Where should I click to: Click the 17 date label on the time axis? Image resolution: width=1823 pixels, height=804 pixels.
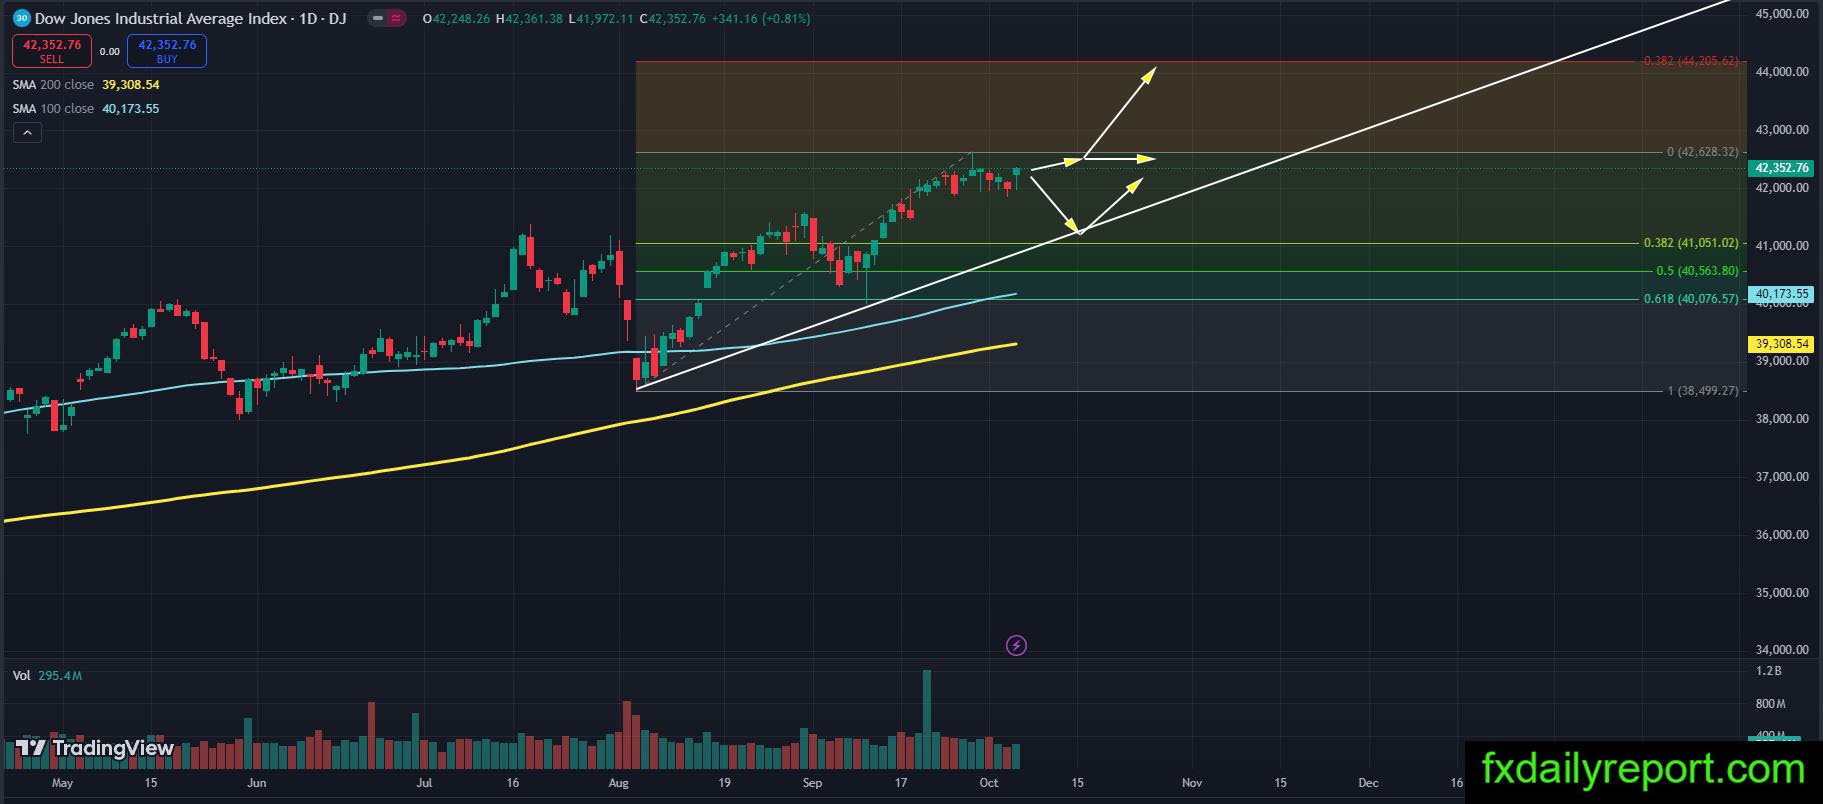click(x=901, y=783)
